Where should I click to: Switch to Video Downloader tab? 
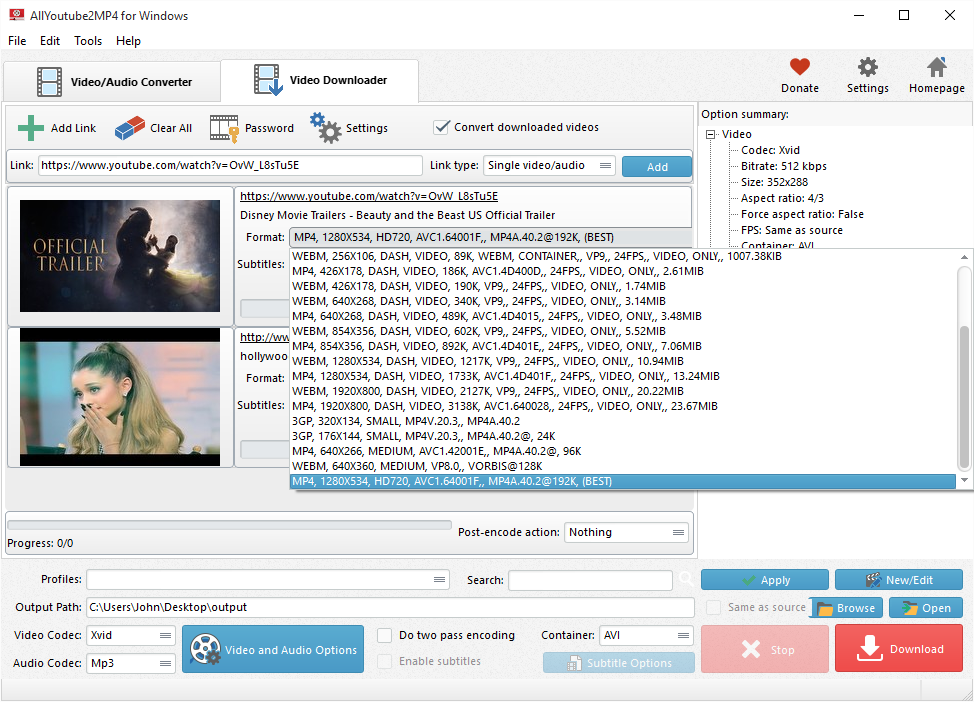click(319, 80)
